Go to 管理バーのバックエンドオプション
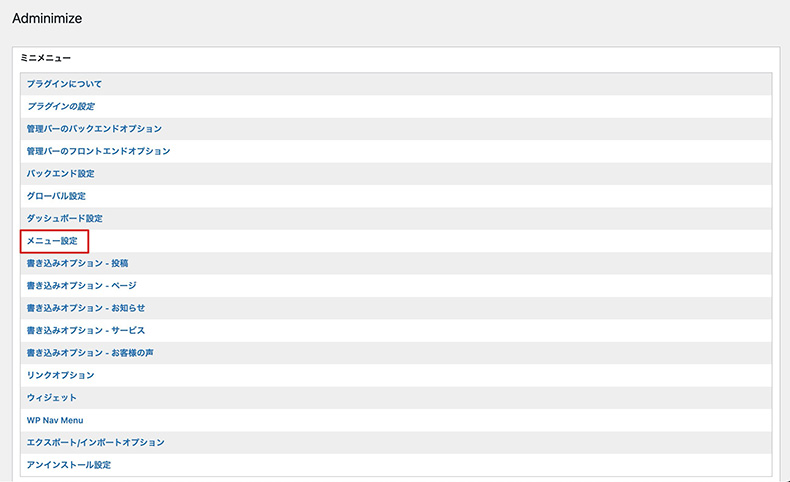The width and height of the screenshot is (790, 482). pyautogui.click(x=94, y=129)
